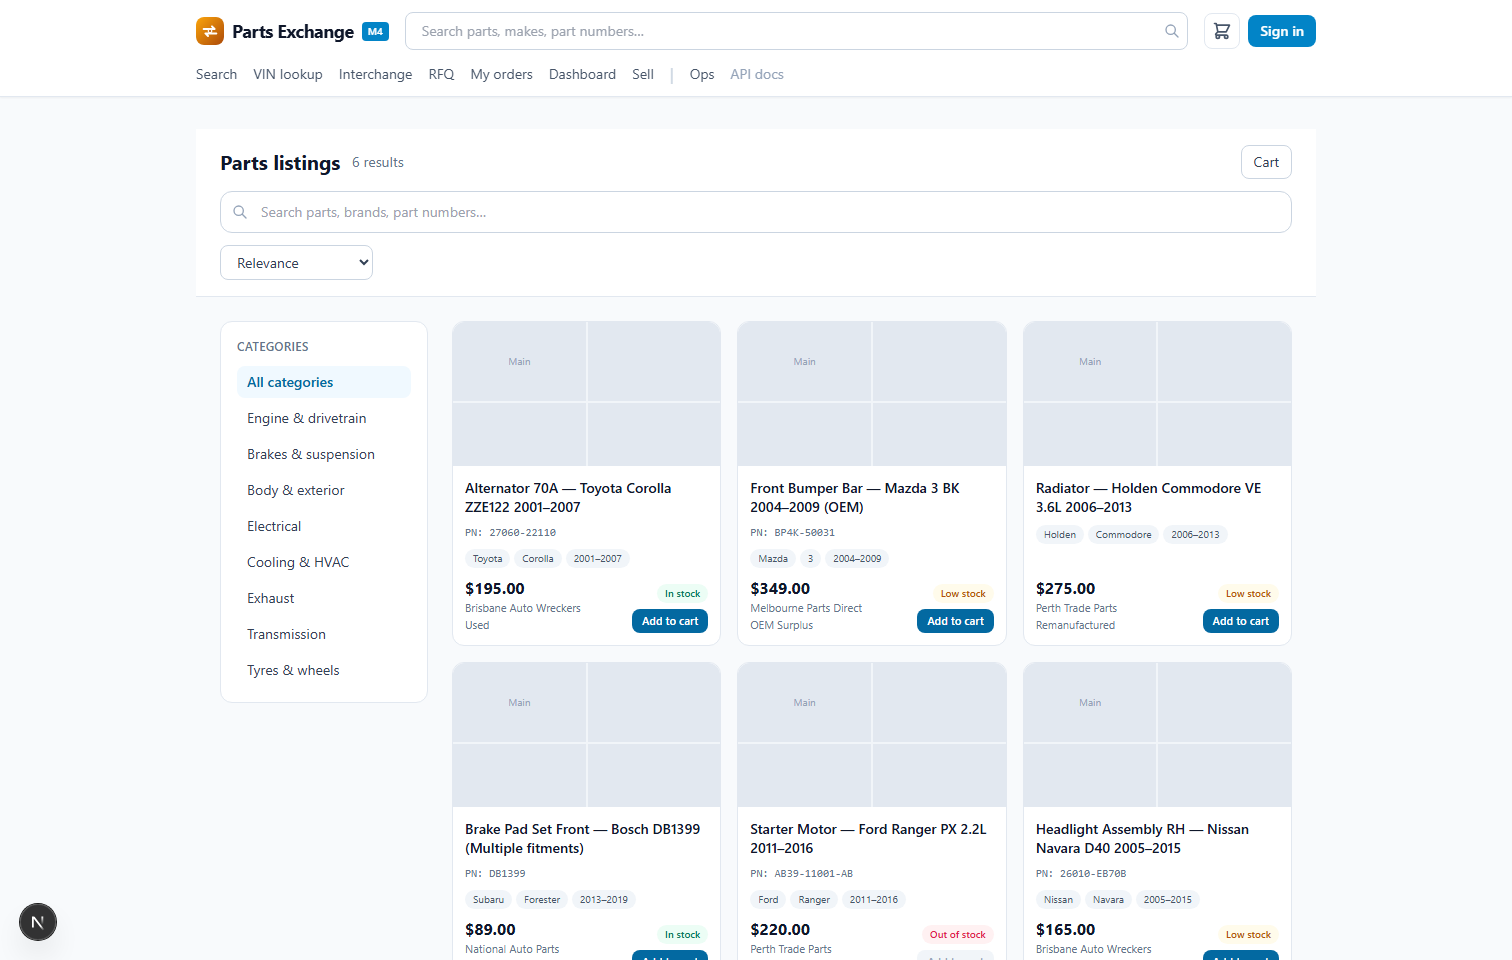Image resolution: width=1512 pixels, height=960 pixels.
Task: Select the Cooling & HVAC category
Action: coord(298,562)
